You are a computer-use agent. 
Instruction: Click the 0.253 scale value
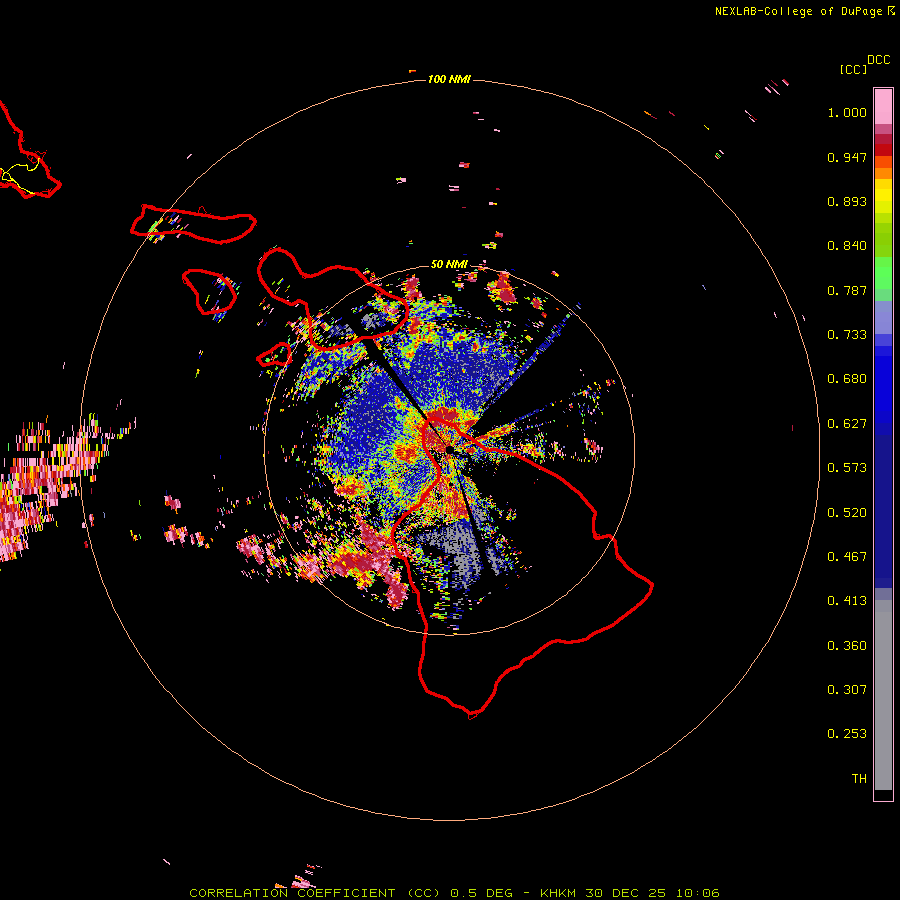(847, 734)
